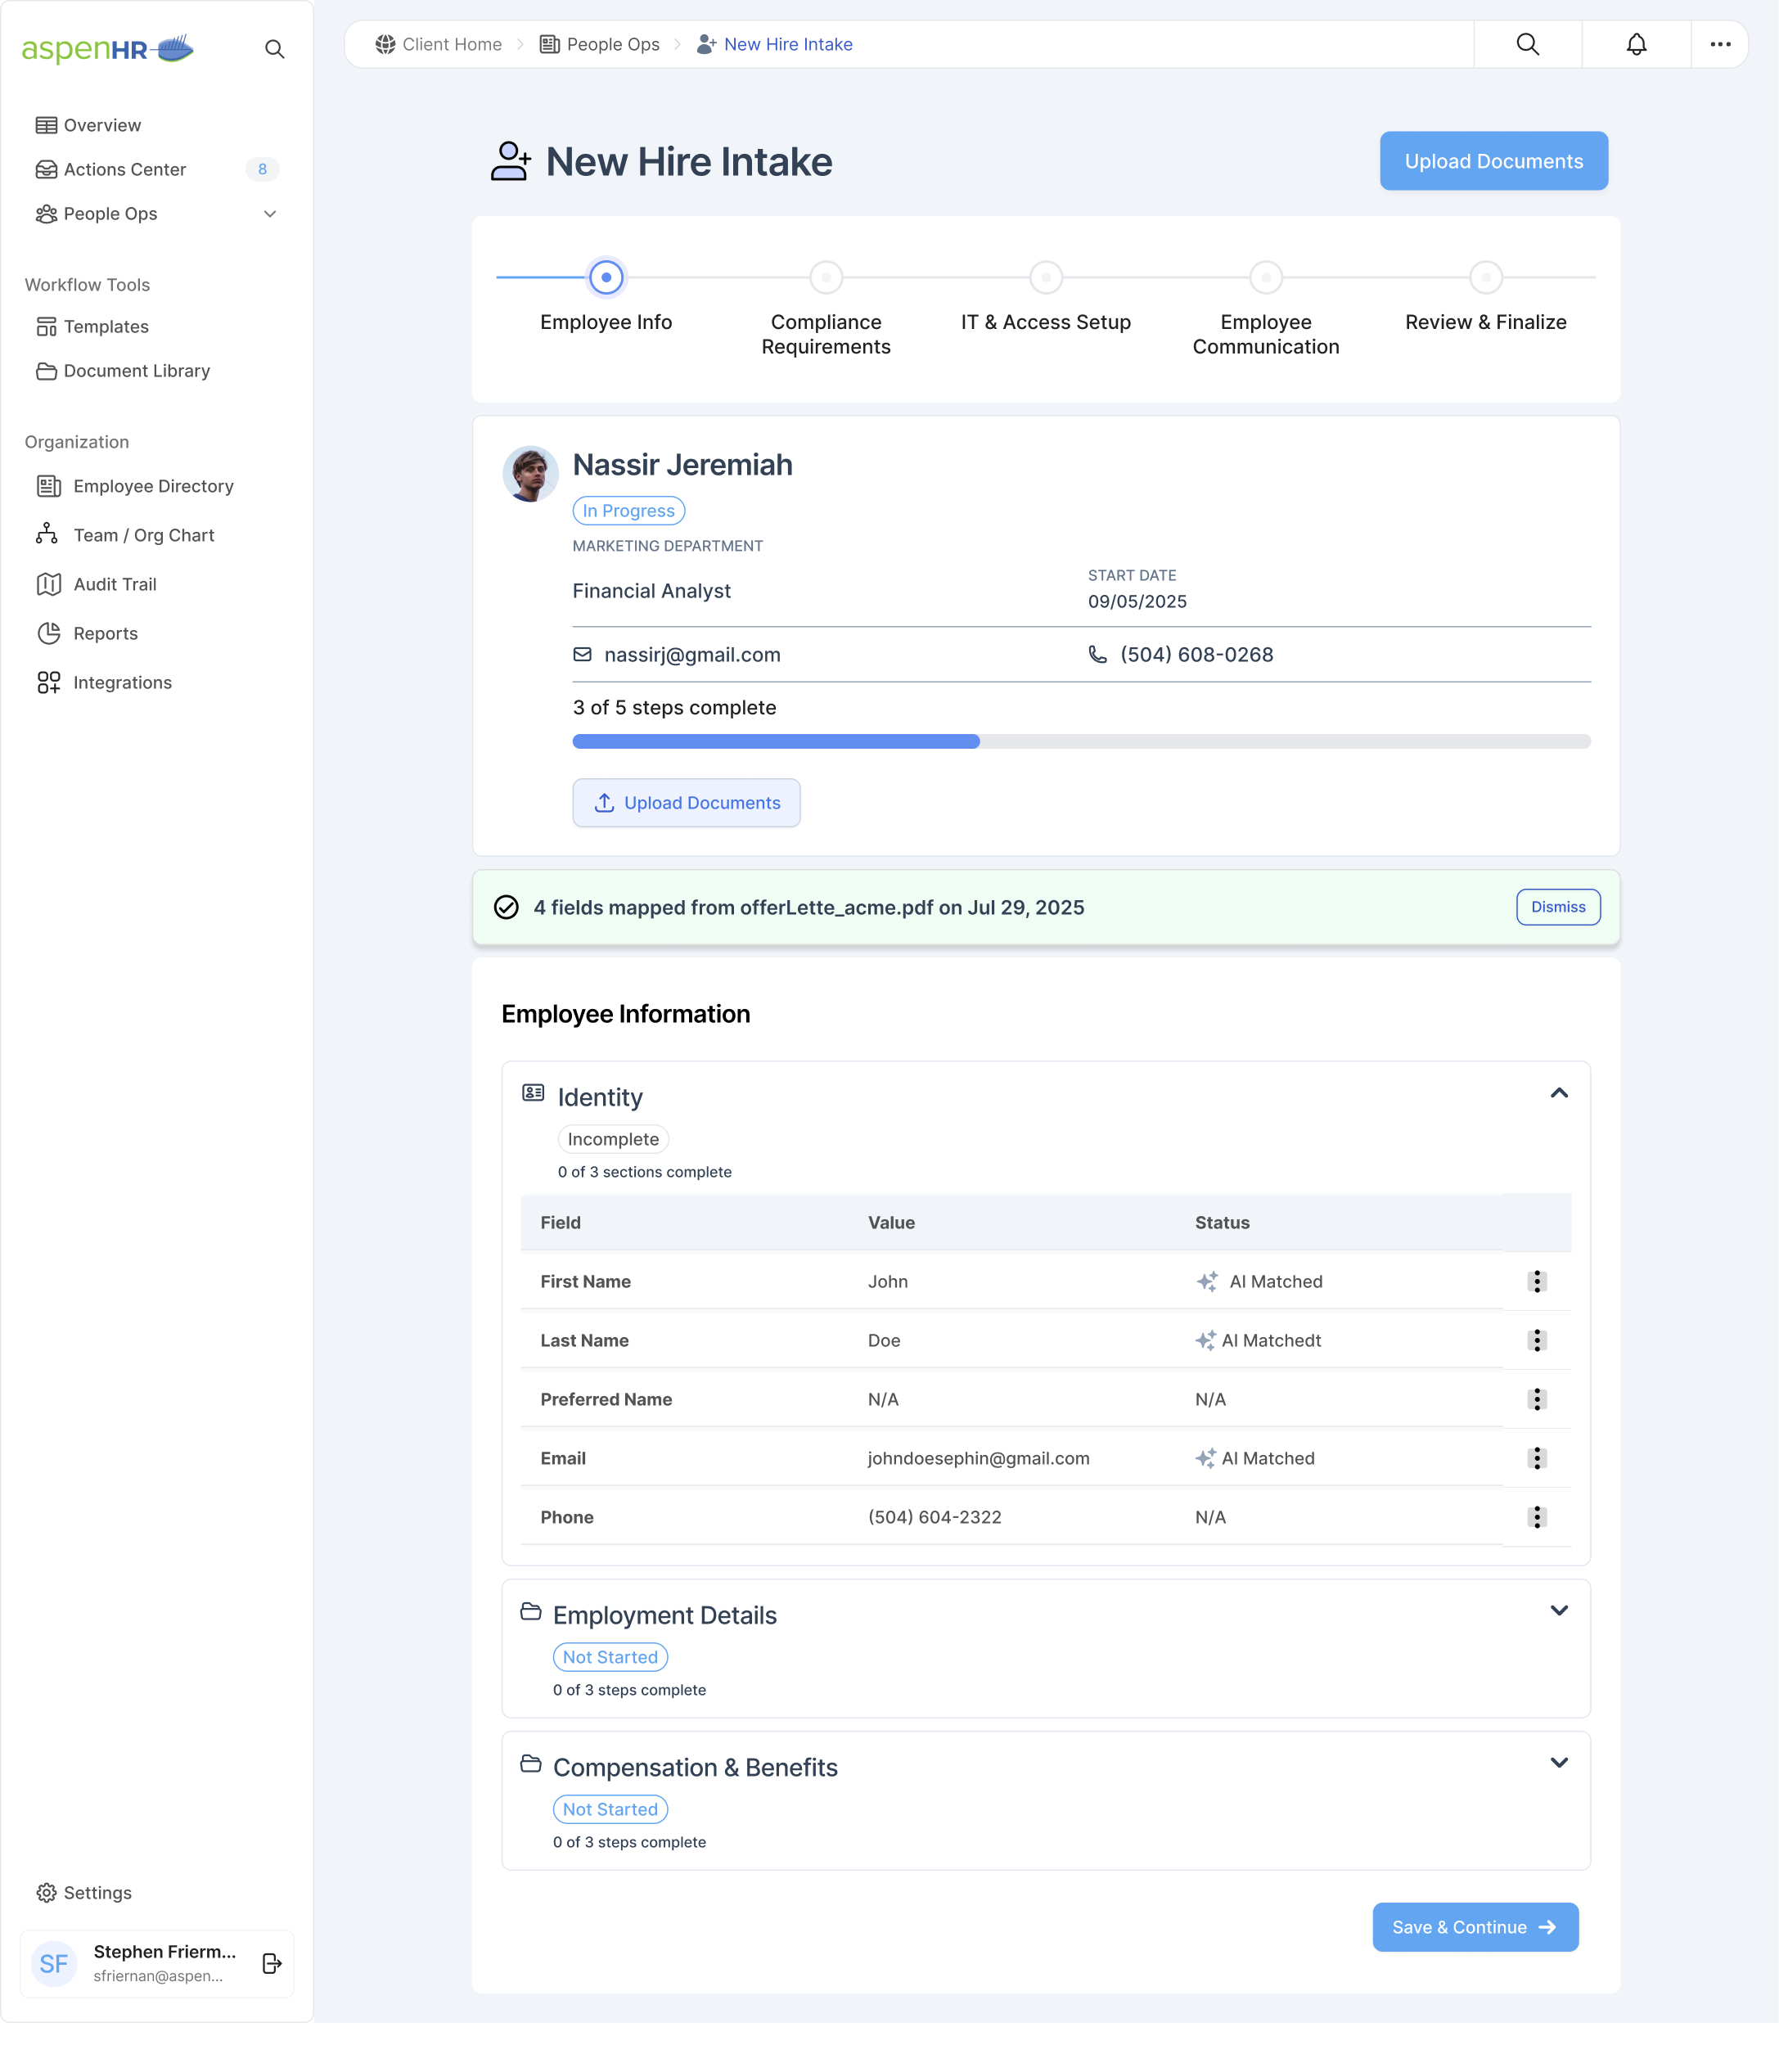Click the logout icon beside Stephen Frierman
Viewport: 1779px width, 2072px height.
(x=272, y=1963)
